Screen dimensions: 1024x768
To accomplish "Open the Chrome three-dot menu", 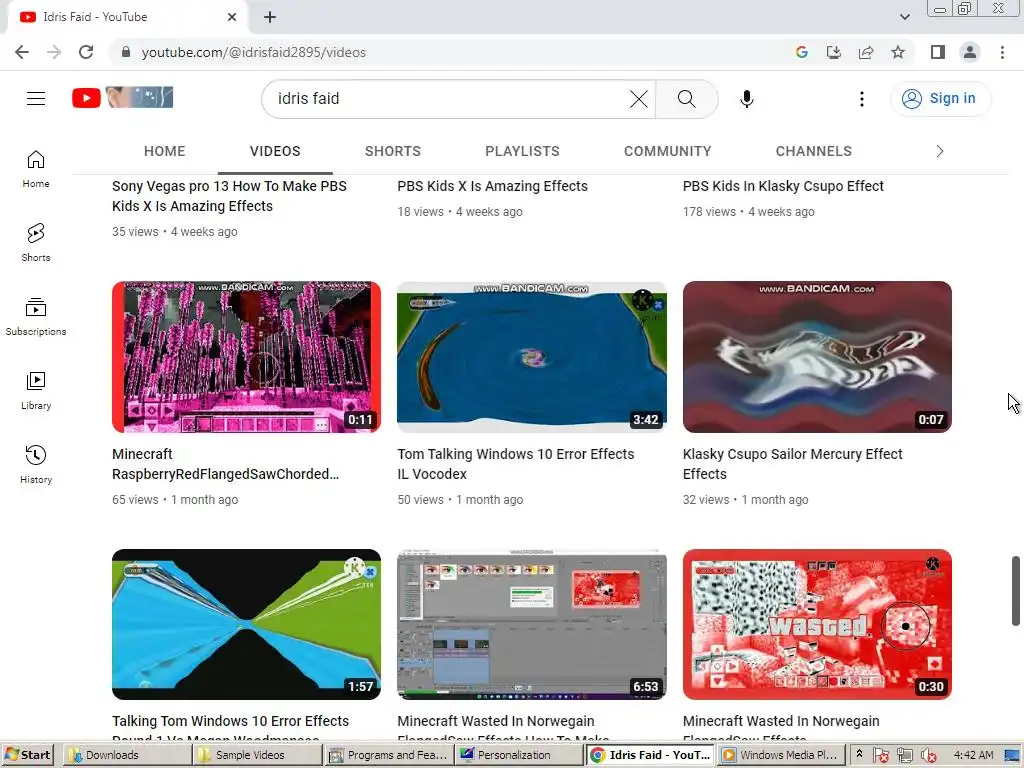I will 1002,52.
